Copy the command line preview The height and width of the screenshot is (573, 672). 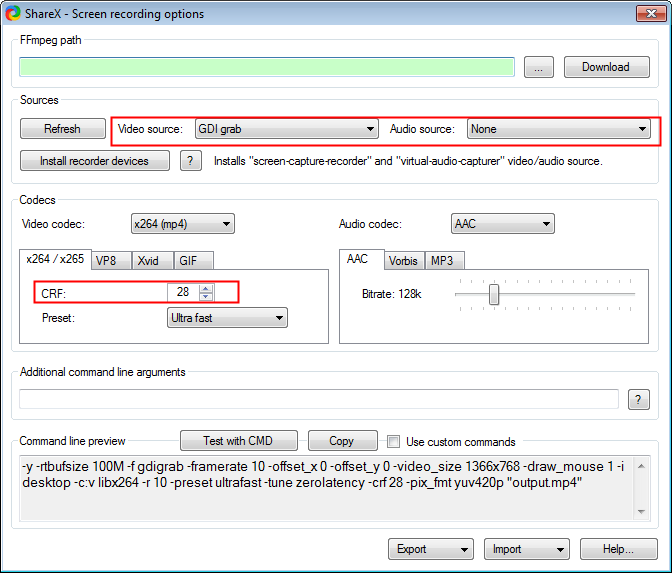(x=342, y=441)
